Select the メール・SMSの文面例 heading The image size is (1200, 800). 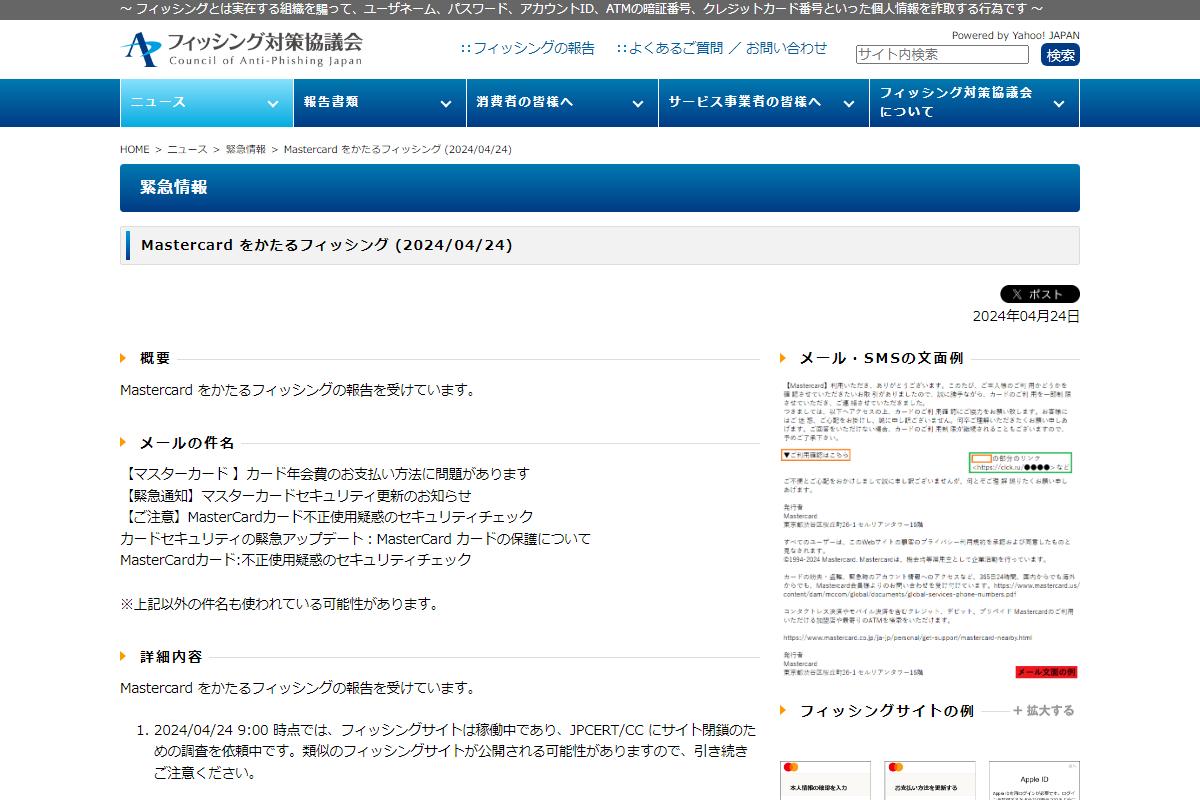pyautogui.click(x=881, y=358)
